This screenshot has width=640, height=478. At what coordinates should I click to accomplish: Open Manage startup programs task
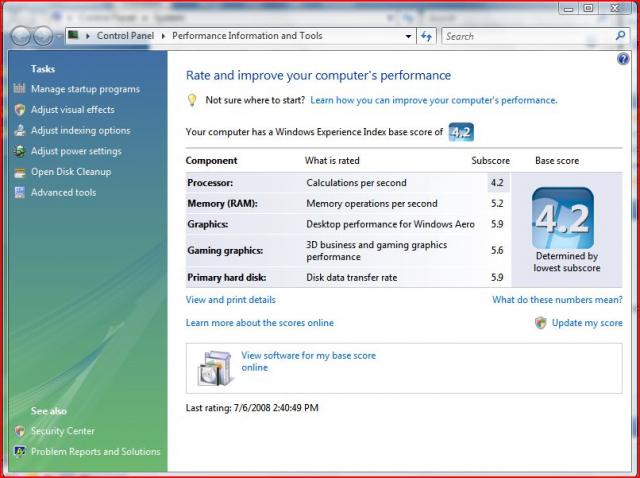(x=85, y=89)
